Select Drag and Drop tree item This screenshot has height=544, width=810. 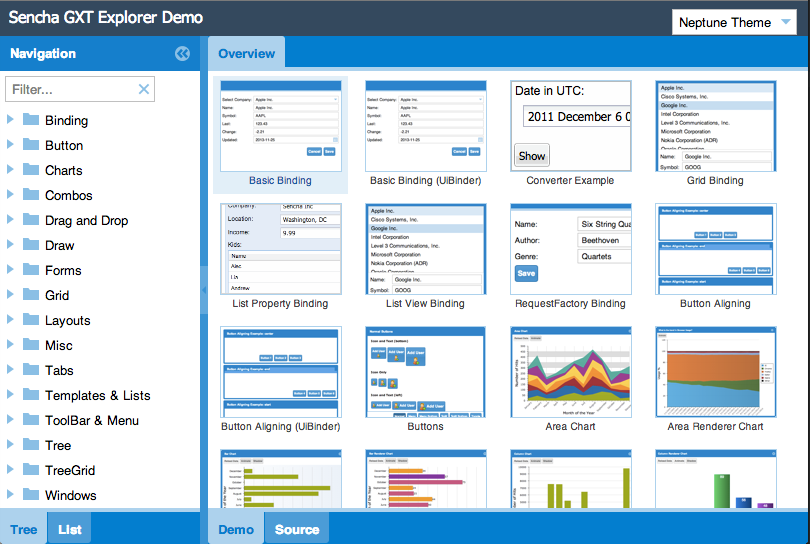point(86,220)
